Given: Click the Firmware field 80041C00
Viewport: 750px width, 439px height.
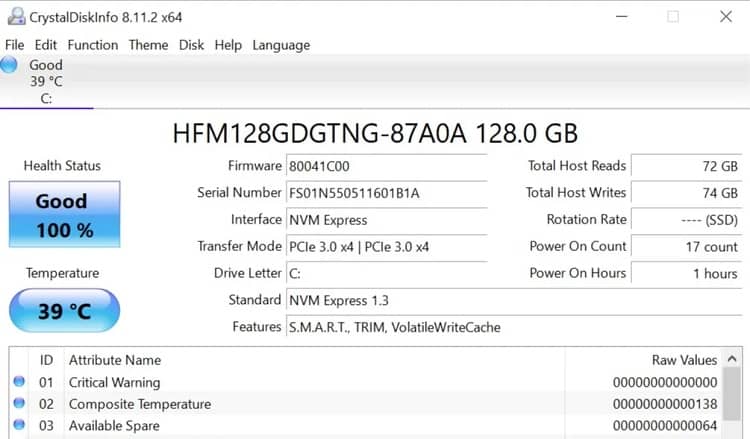Looking at the screenshot, I should pos(386,166).
